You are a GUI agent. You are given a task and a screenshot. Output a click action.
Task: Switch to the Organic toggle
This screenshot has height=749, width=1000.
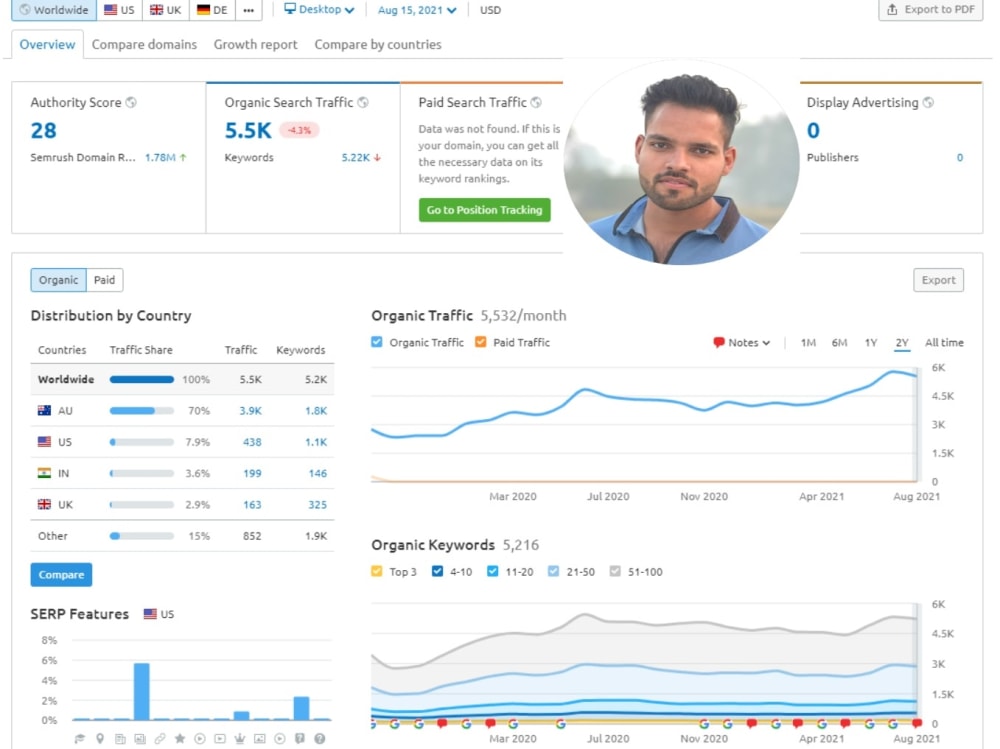click(x=59, y=280)
